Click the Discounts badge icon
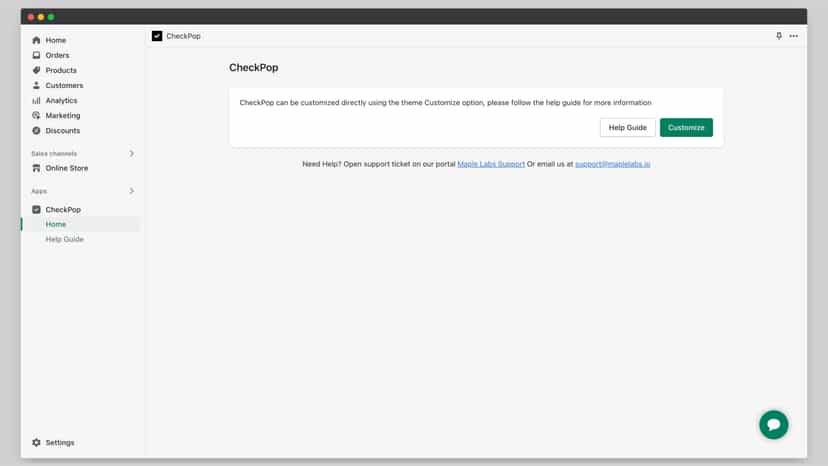Image resolution: width=828 pixels, height=466 pixels. [36, 131]
